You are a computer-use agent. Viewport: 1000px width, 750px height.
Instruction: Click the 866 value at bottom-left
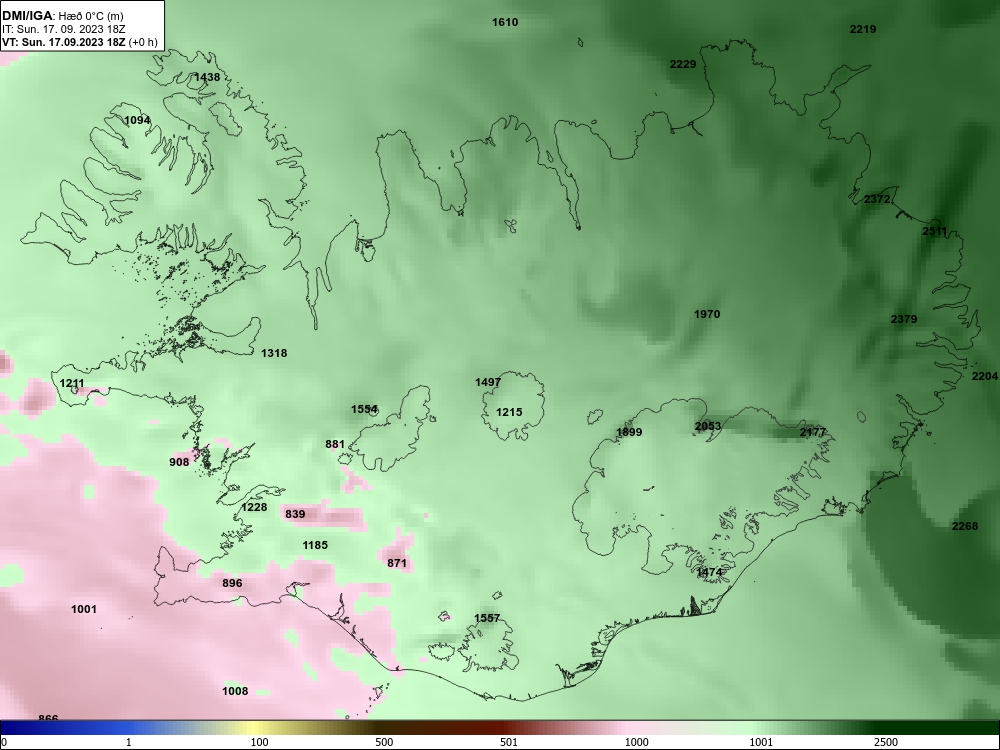(x=48, y=717)
